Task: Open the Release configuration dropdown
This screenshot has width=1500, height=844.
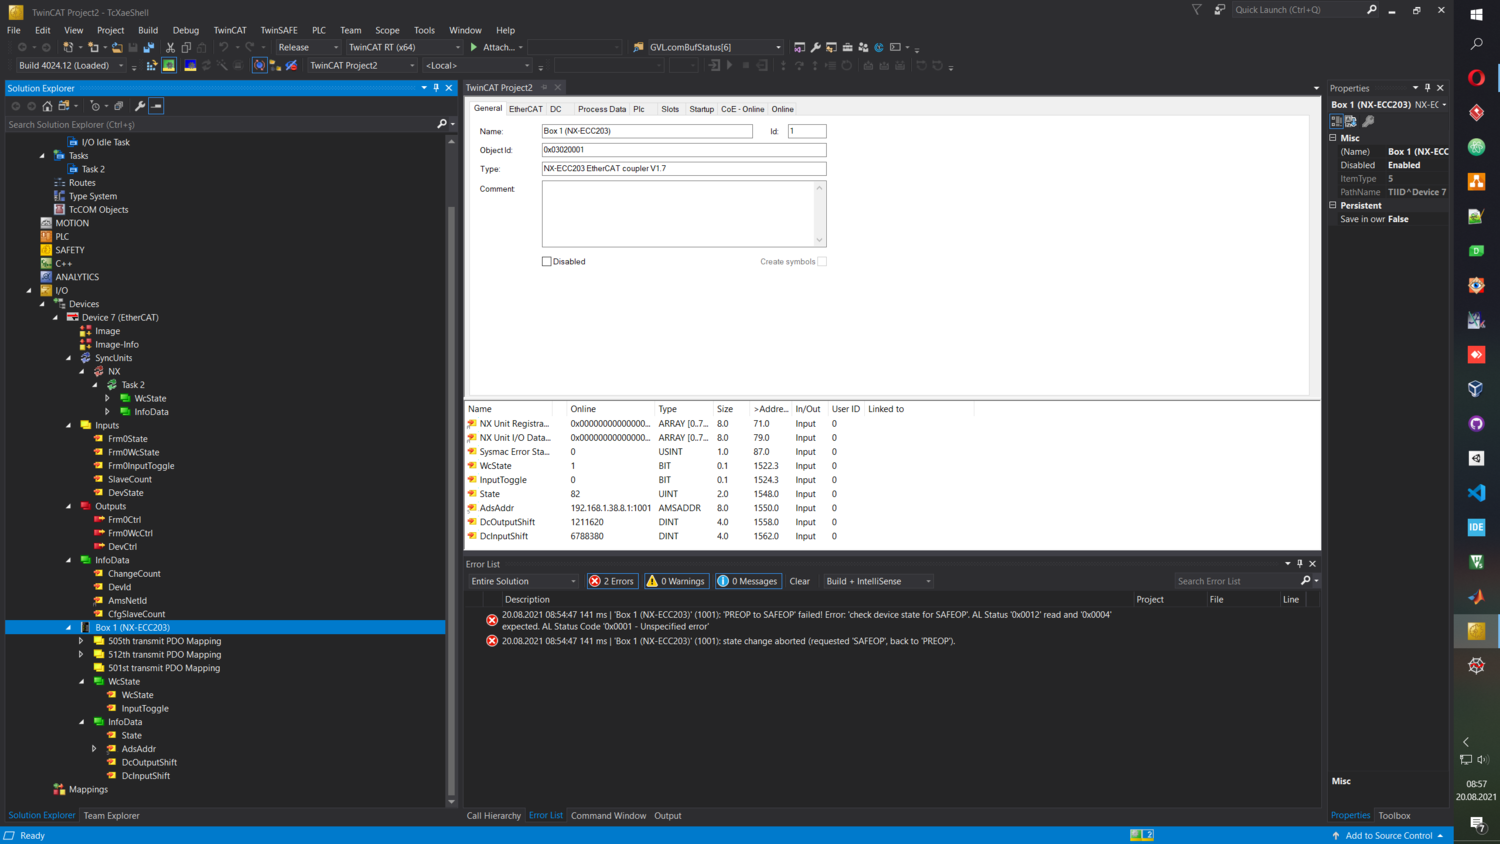Action: [x=308, y=47]
